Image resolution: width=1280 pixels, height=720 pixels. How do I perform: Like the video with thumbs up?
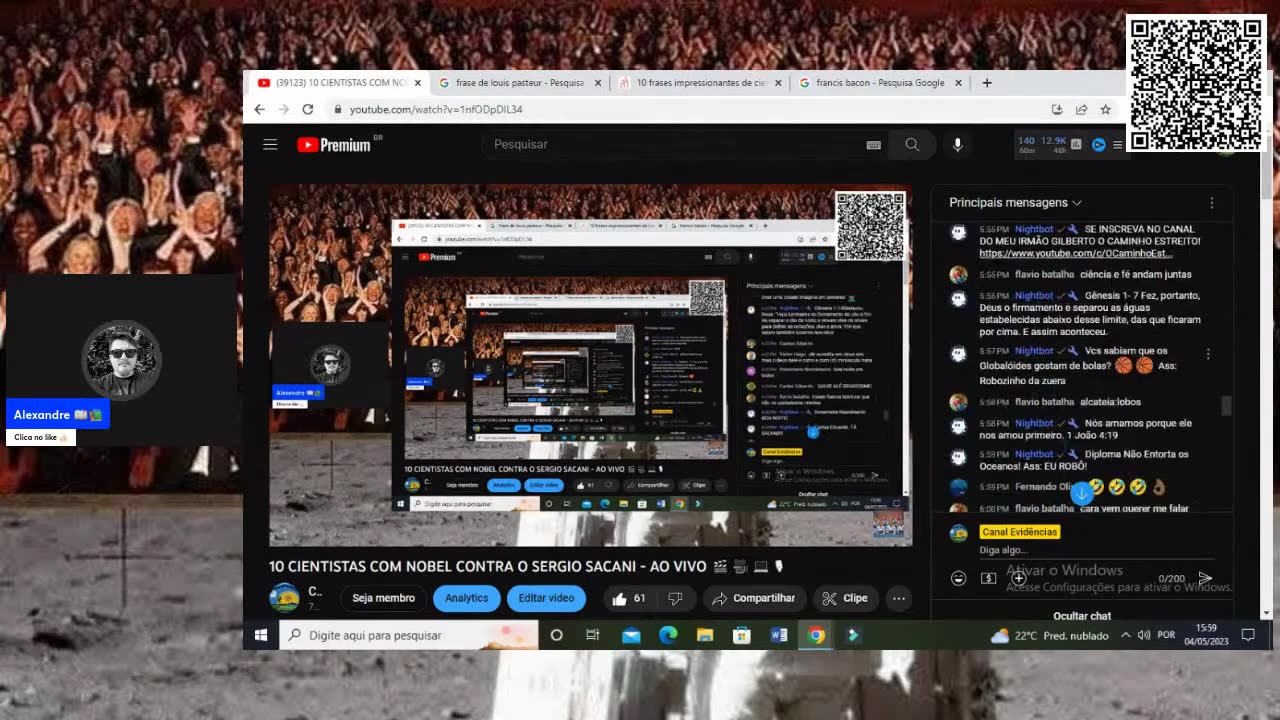(x=628, y=598)
